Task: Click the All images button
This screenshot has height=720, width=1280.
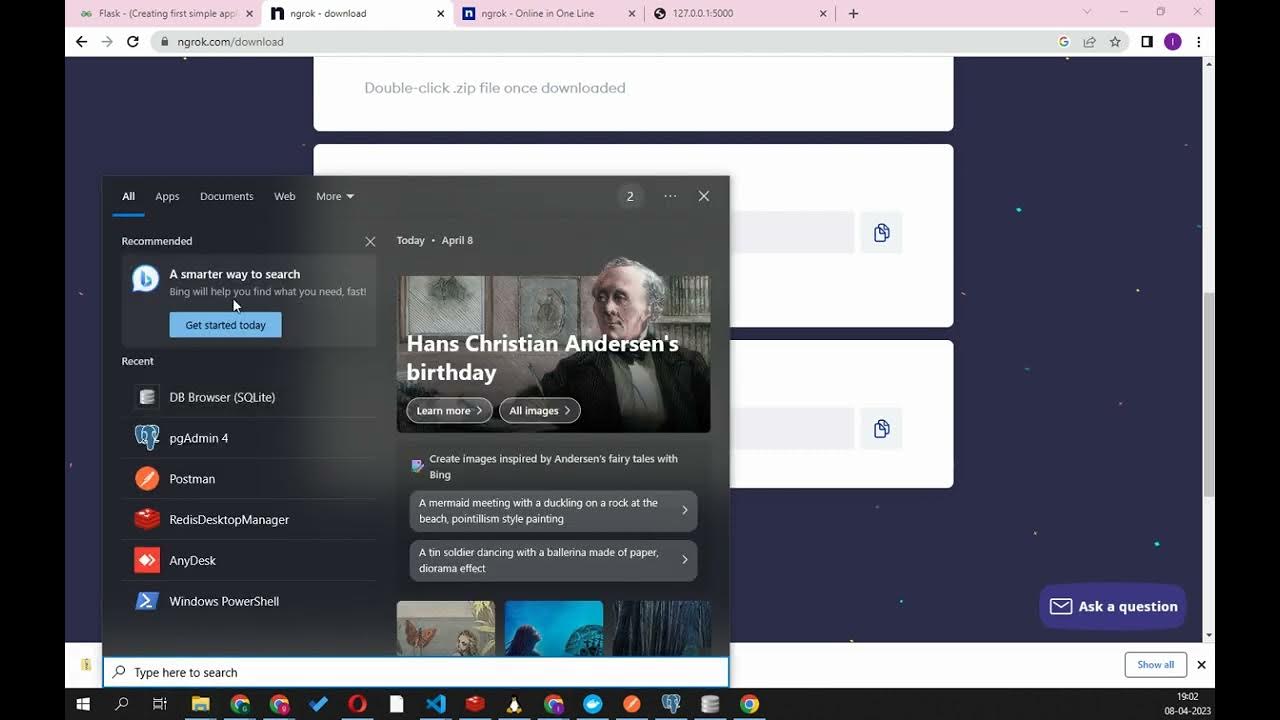Action: click(540, 411)
